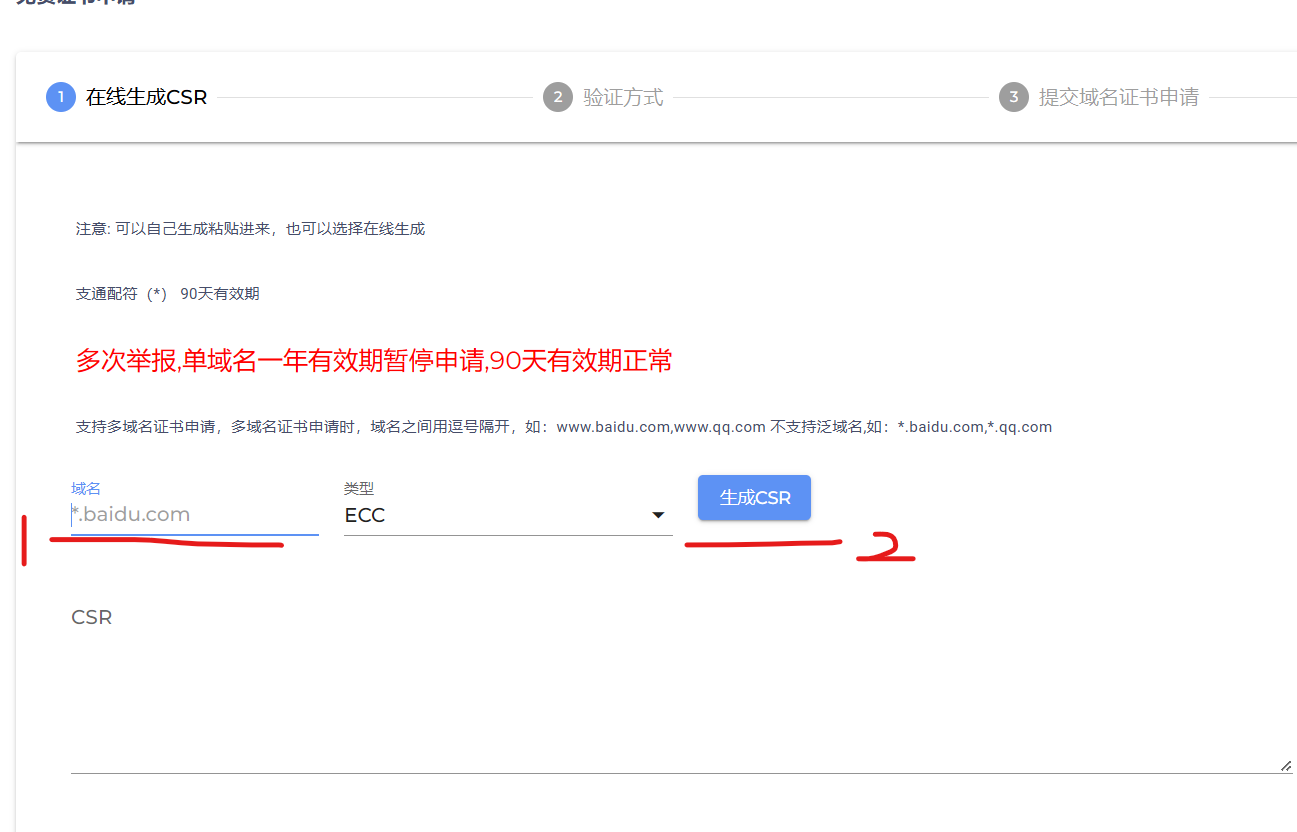Click the CSR textarea resize handle
This screenshot has height=832, width=1297.
[x=1285, y=765]
